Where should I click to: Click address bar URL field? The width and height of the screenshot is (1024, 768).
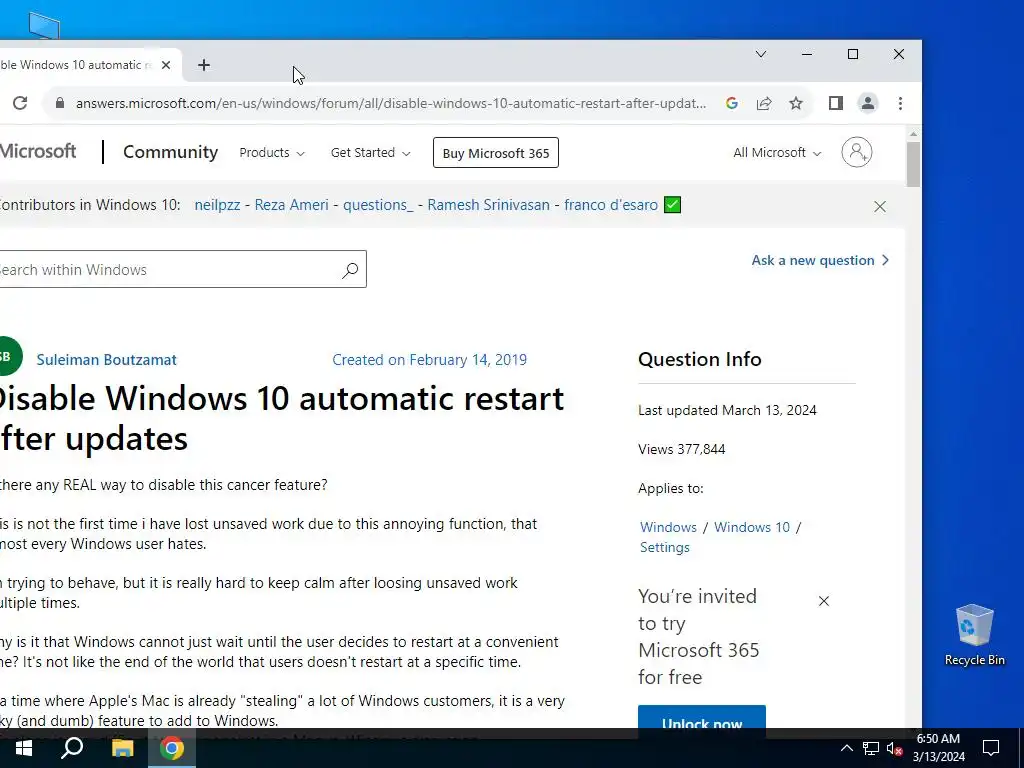click(391, 103)
